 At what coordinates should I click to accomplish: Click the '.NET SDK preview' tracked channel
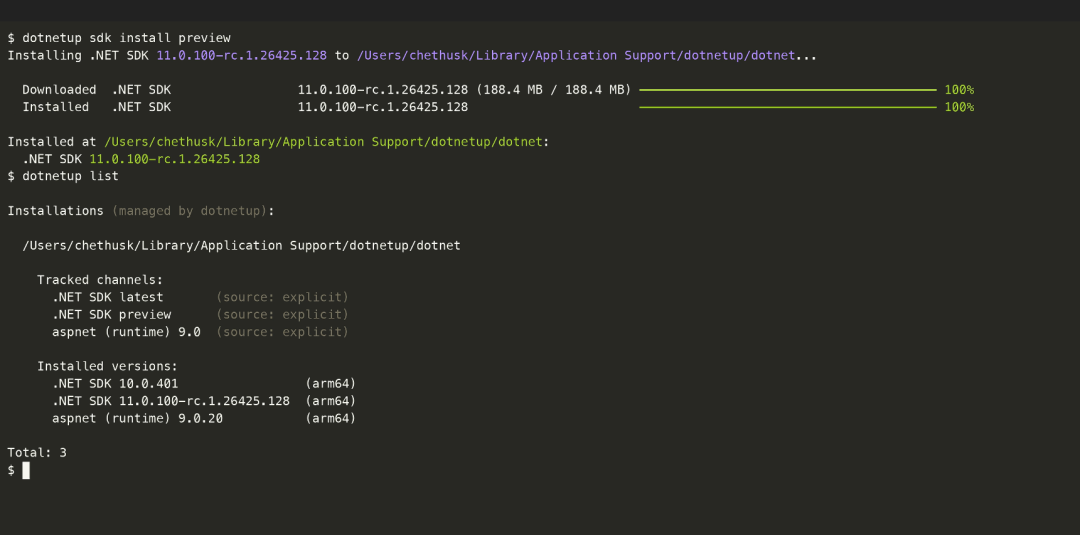pos(112,315)
